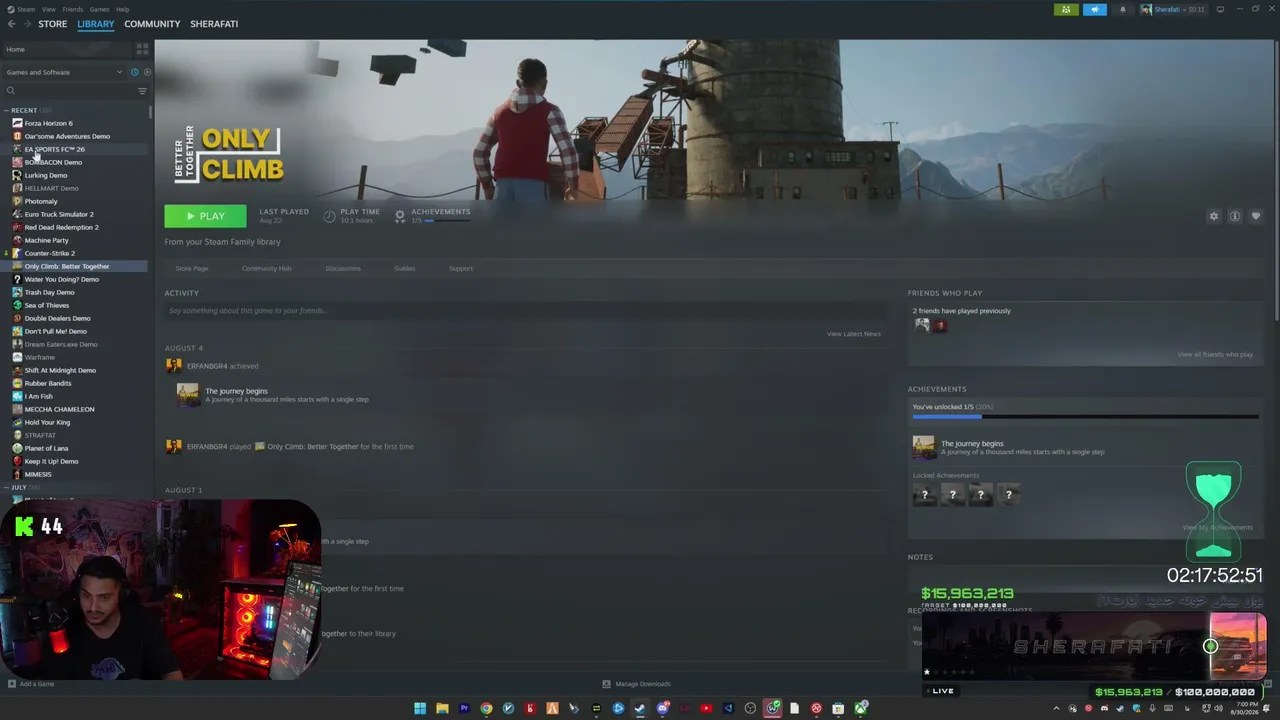
Task: Go back with the navigation back arrow
Action: pos(11,24)
